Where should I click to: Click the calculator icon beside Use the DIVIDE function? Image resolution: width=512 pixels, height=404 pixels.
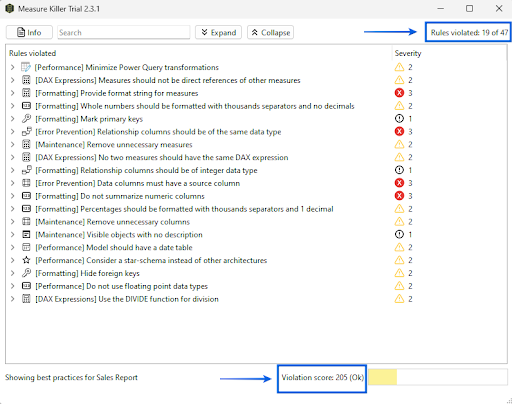tap(26, 299)
